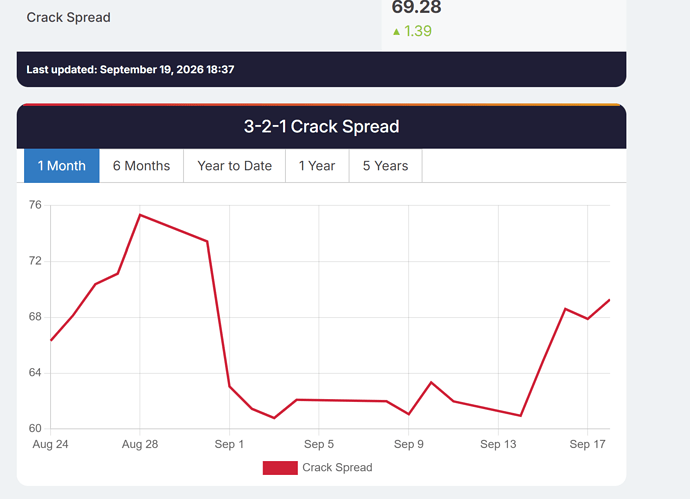Select the 5 Years tab

click(385, 166)
